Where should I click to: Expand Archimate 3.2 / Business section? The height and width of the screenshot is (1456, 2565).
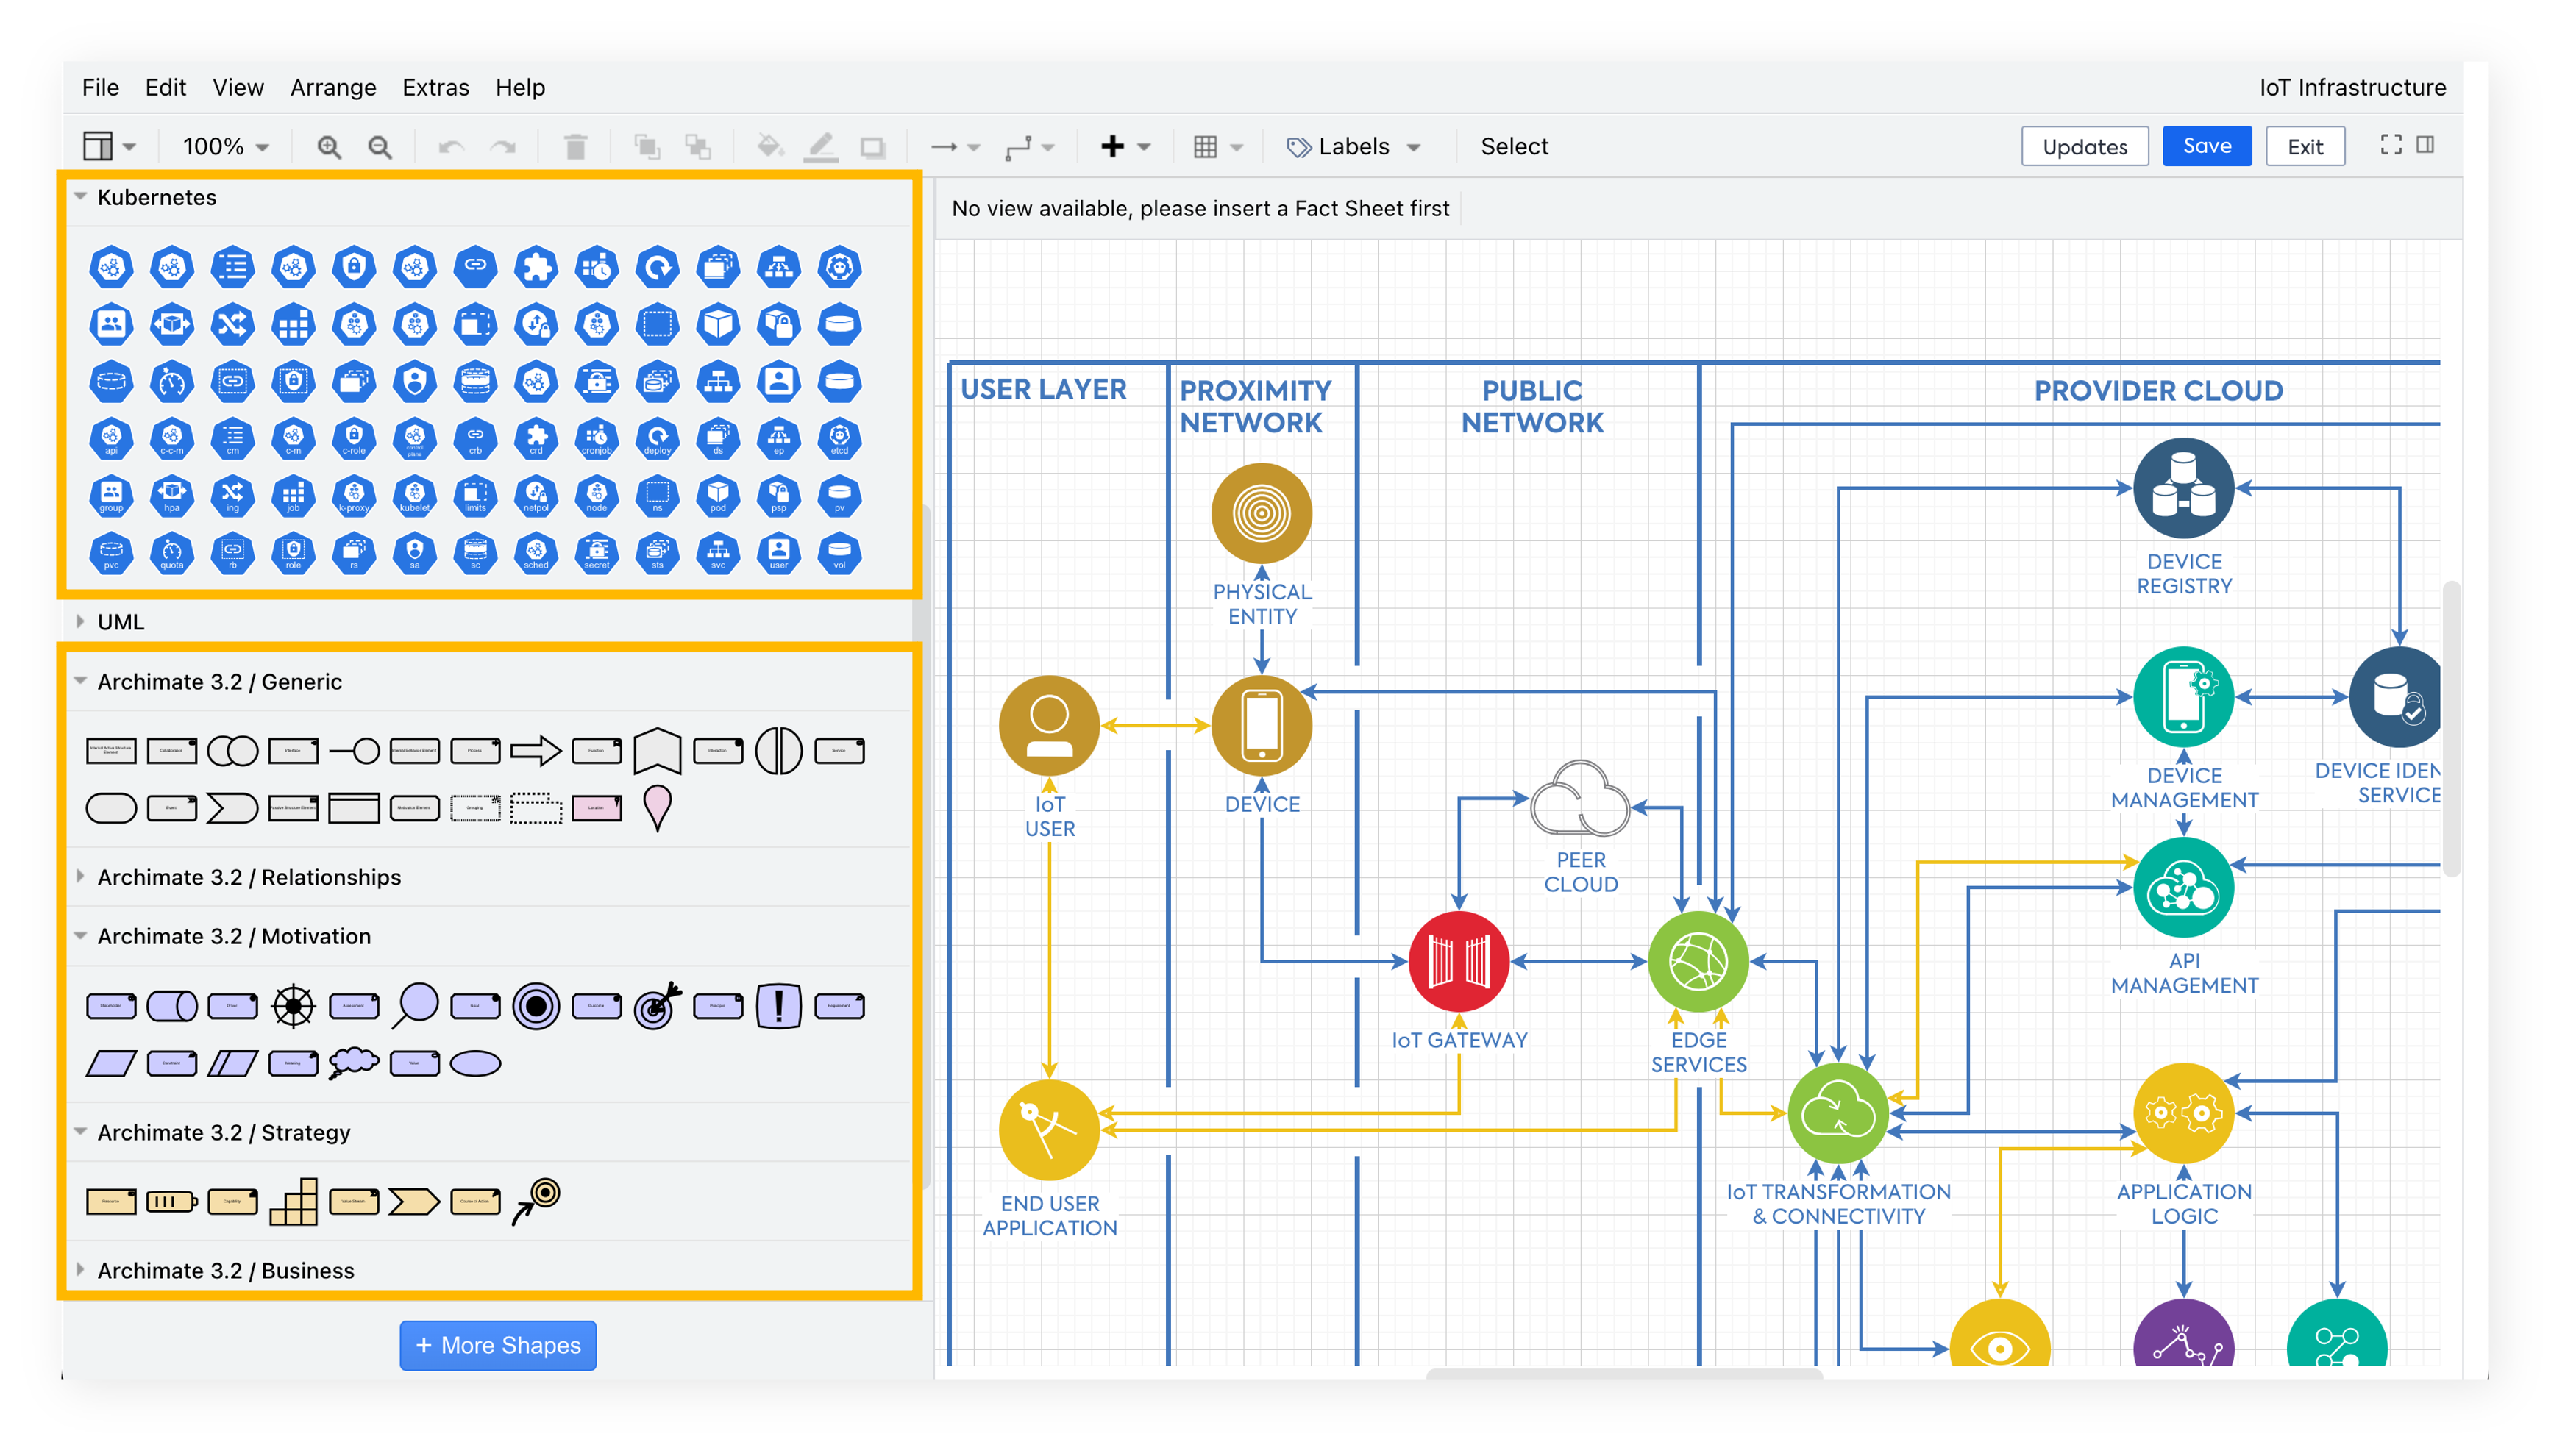(x=80, y=1270)
